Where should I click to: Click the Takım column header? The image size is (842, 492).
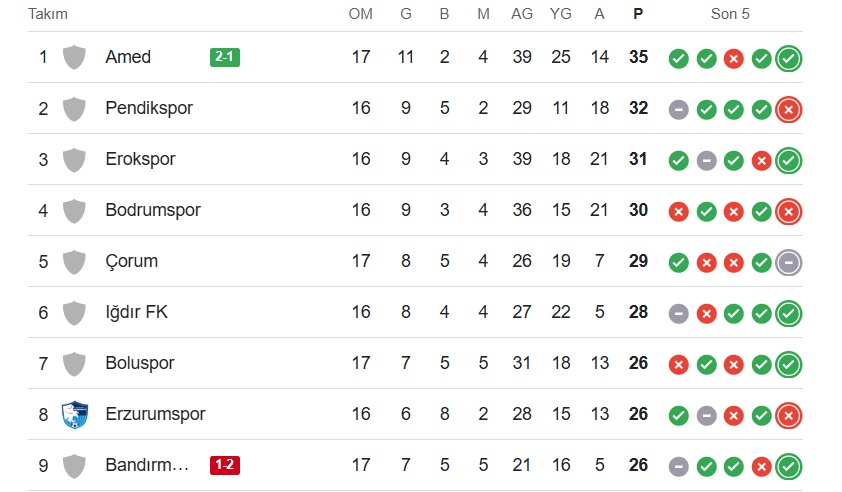point(48,14)
